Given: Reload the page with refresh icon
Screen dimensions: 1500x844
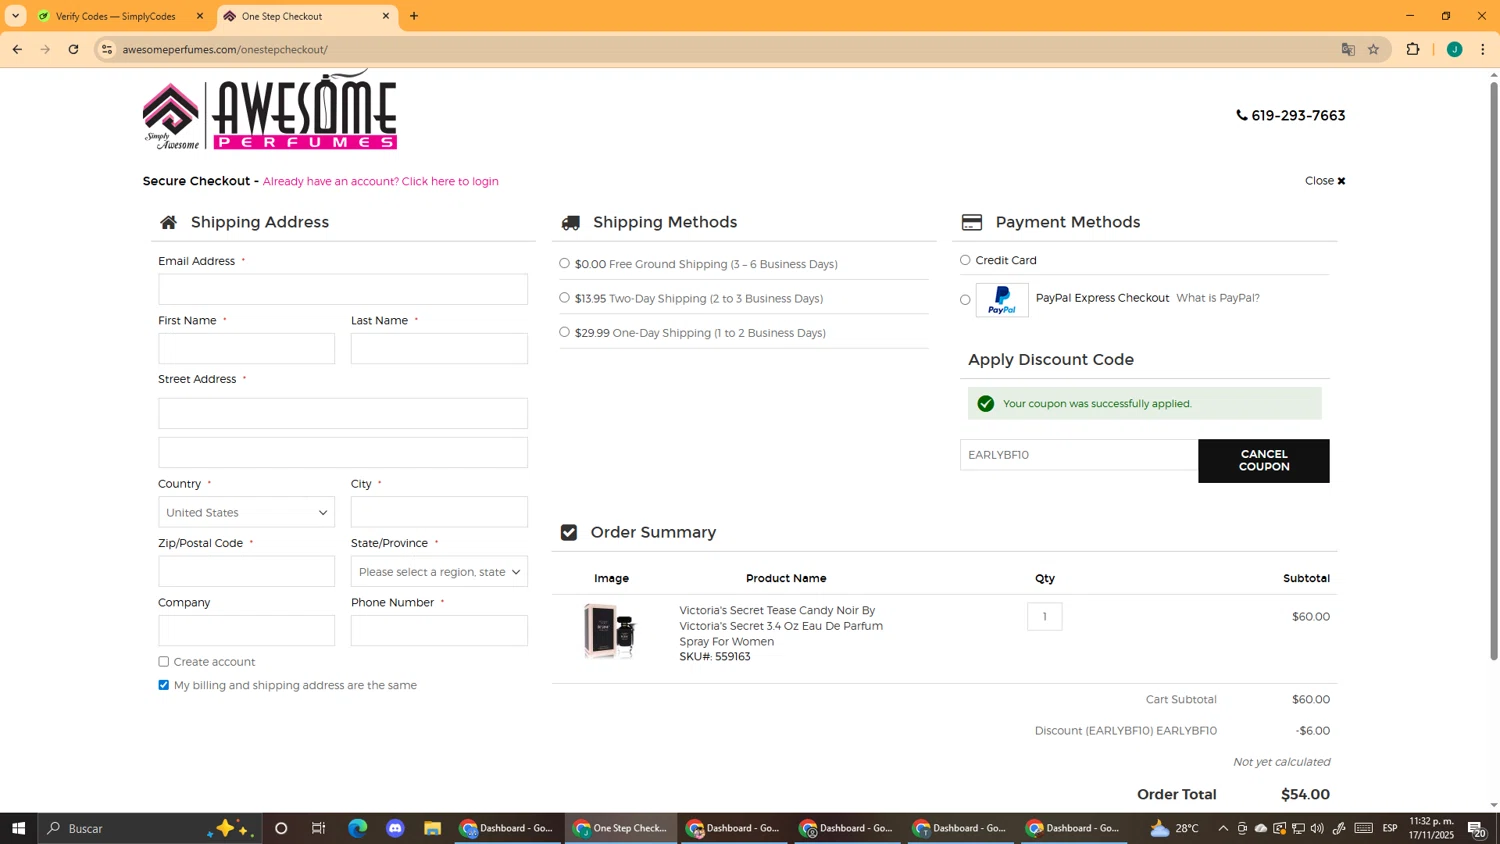Looking at the screenshot, I should coord(74,49).
